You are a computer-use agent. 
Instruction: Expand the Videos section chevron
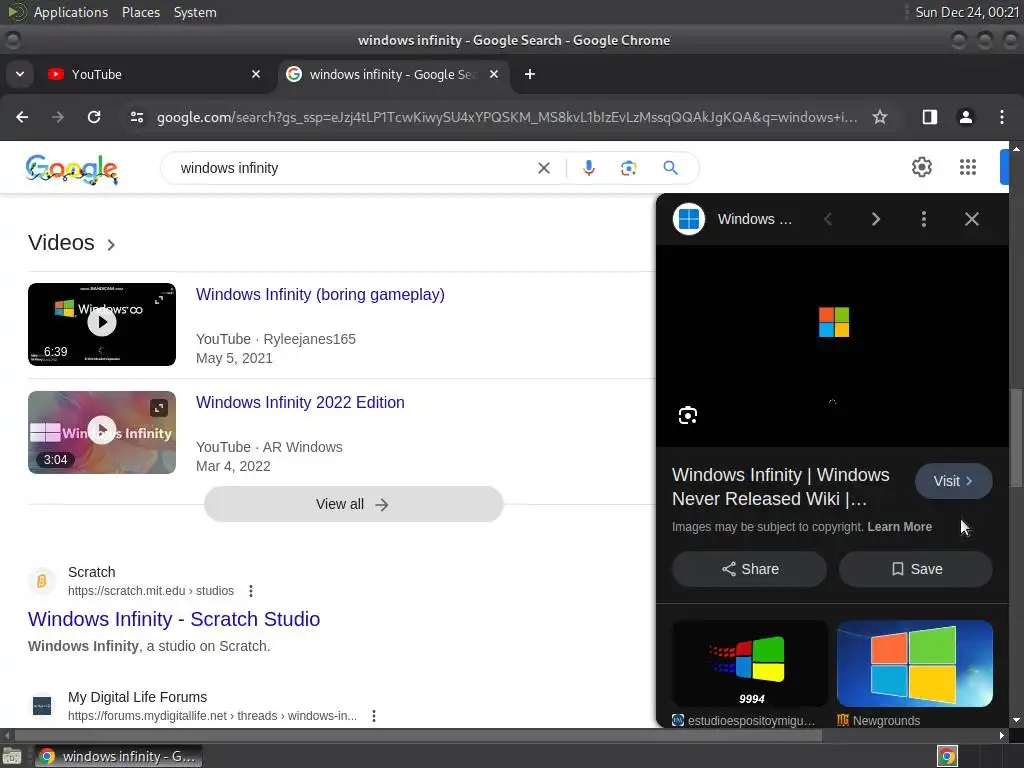click(x=111, y=245)
